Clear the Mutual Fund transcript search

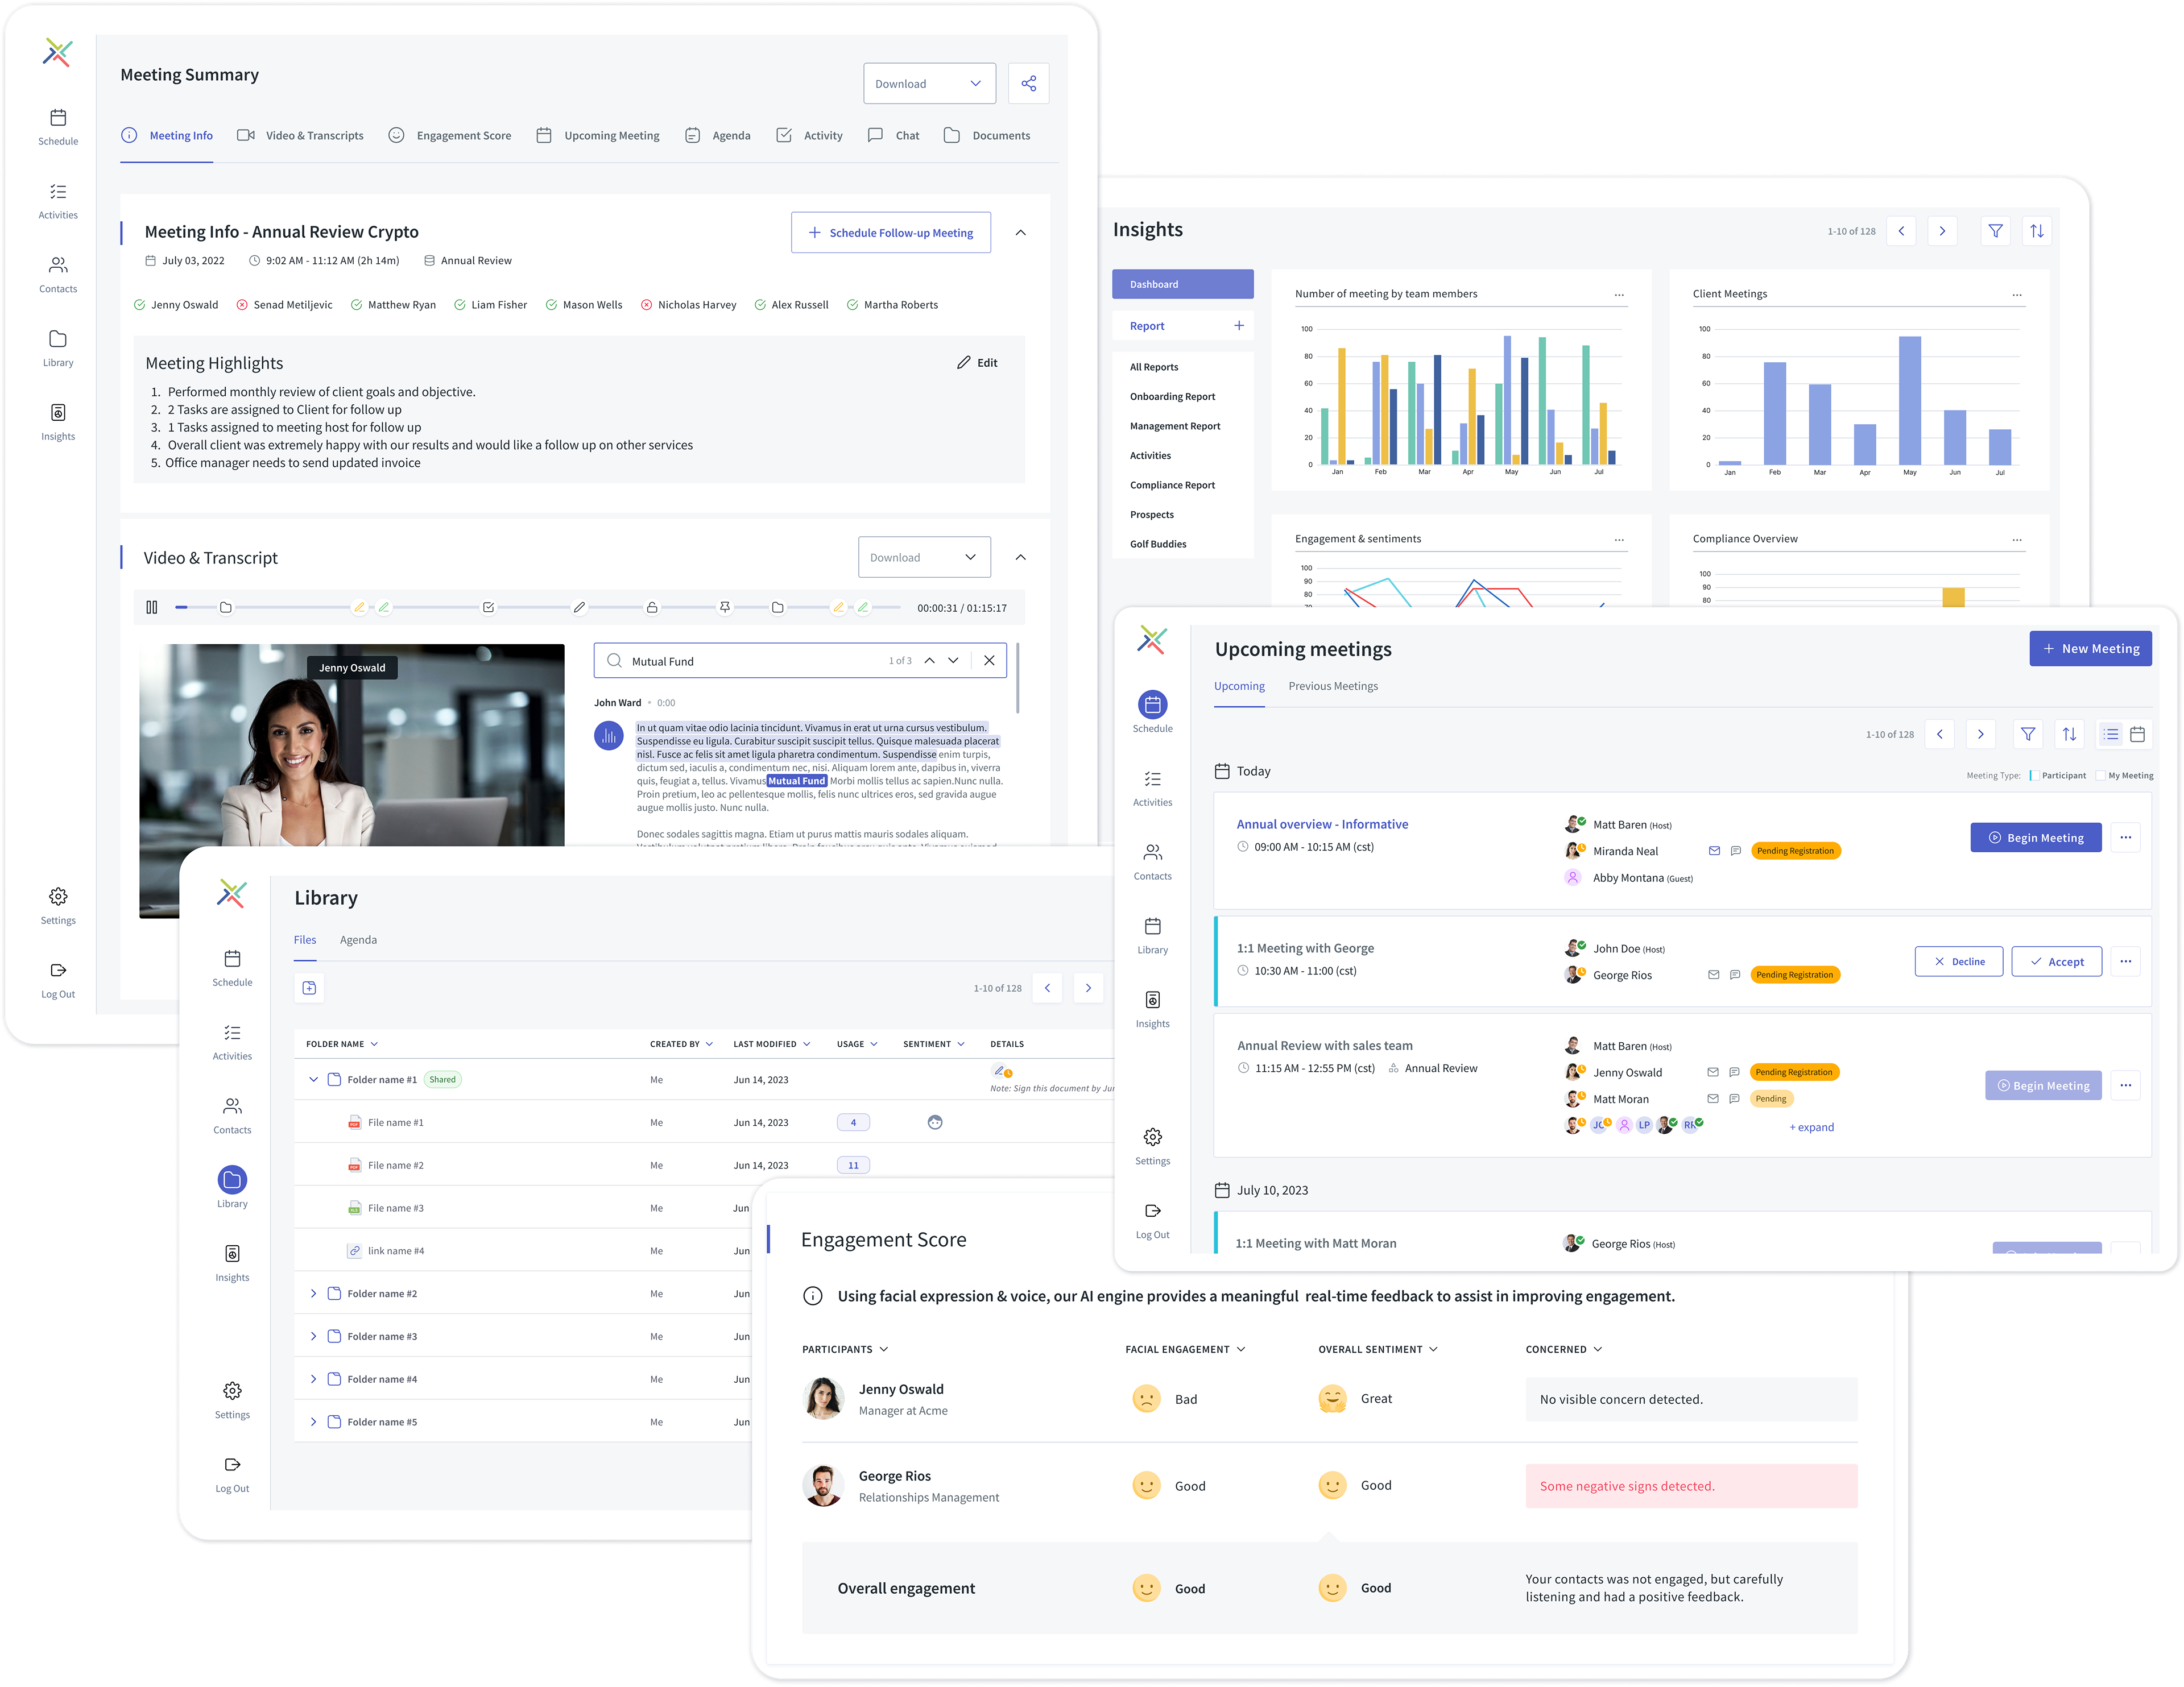coord(989,661)
